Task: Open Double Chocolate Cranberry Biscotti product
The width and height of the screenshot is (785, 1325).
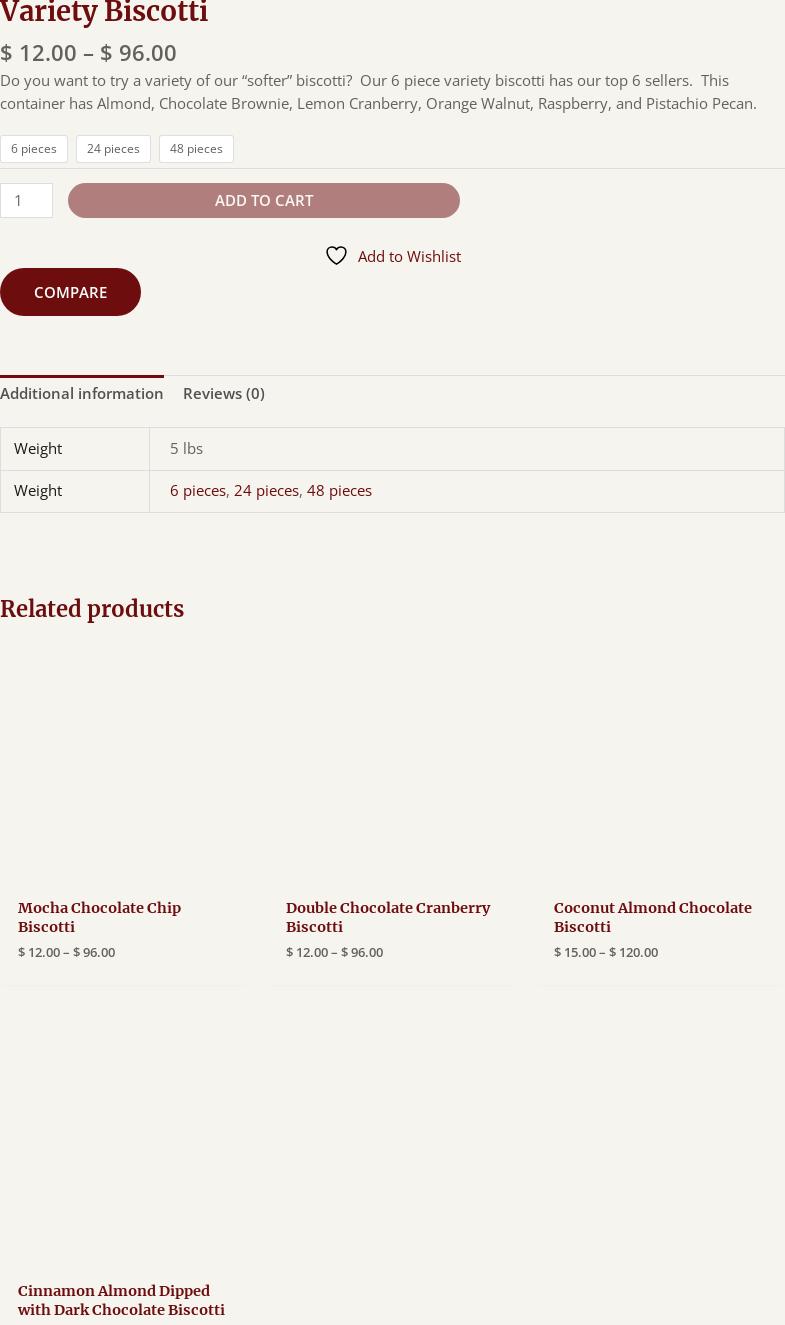Action: [387, 917]
